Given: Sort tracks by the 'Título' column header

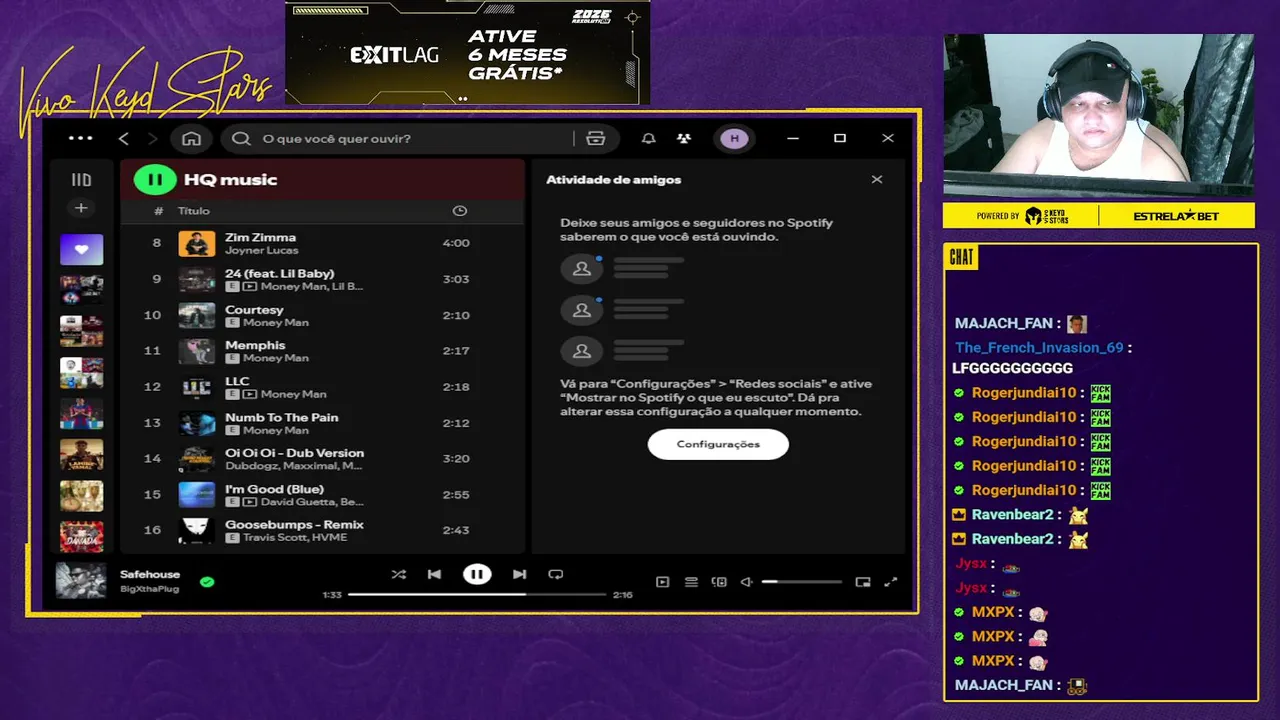Looking at the screenshot, I should (194, 211).
